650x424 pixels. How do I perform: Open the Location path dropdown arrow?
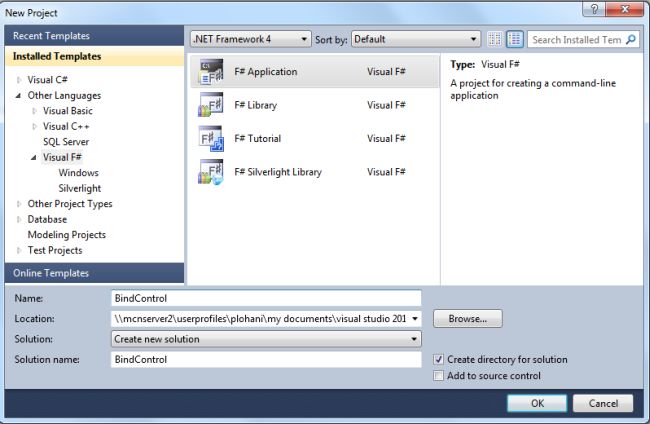pyautogui.click(x=415, y=319)
